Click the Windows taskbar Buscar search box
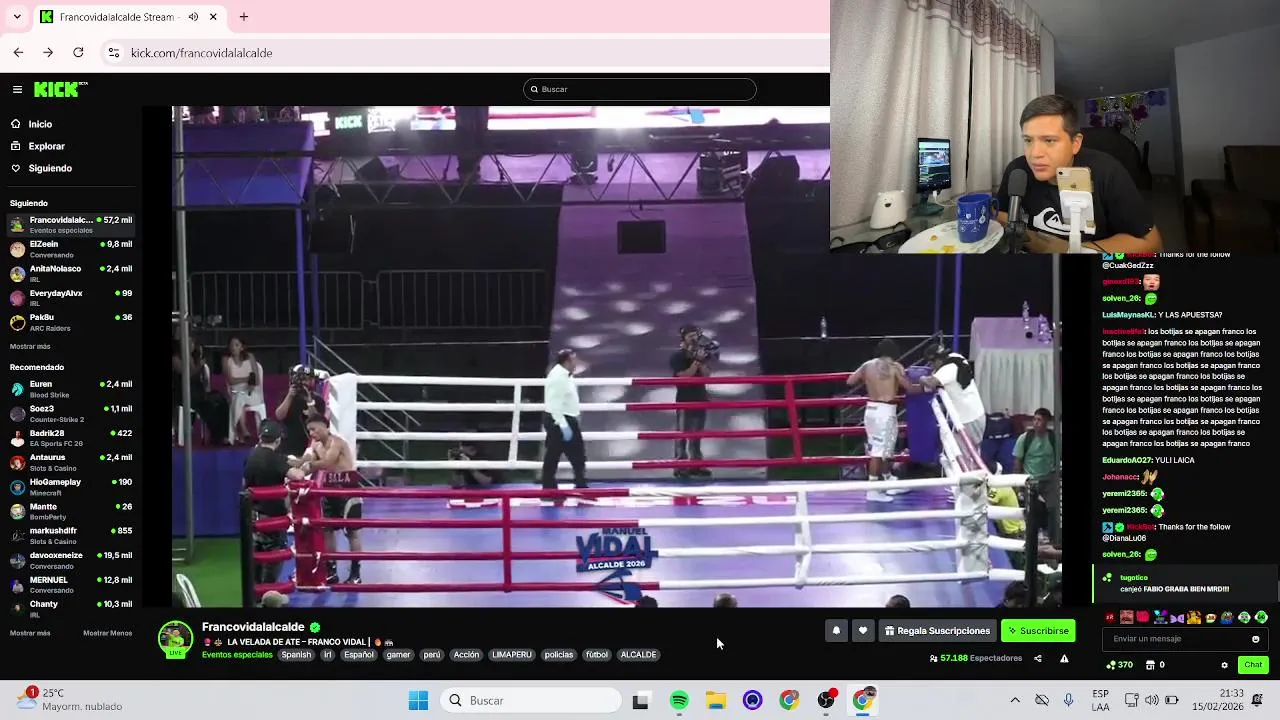 pos(530,701)
